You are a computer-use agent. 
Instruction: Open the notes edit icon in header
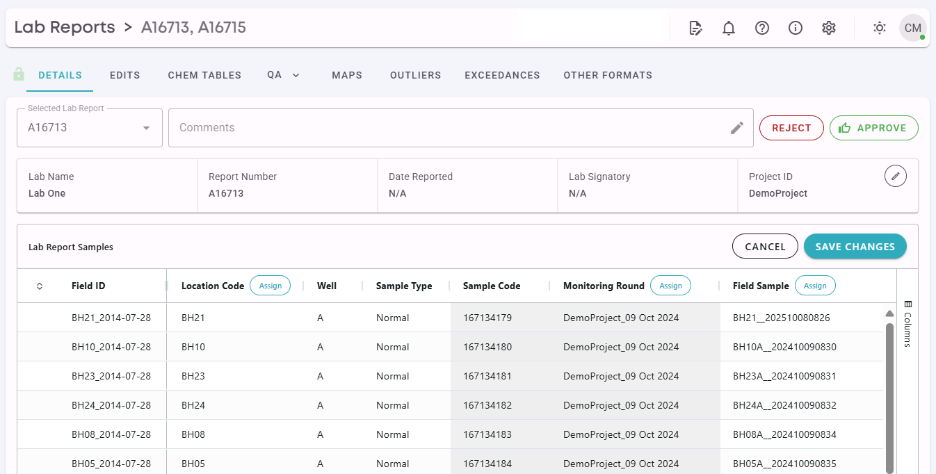pyautogui.click(x=696, y=28)
